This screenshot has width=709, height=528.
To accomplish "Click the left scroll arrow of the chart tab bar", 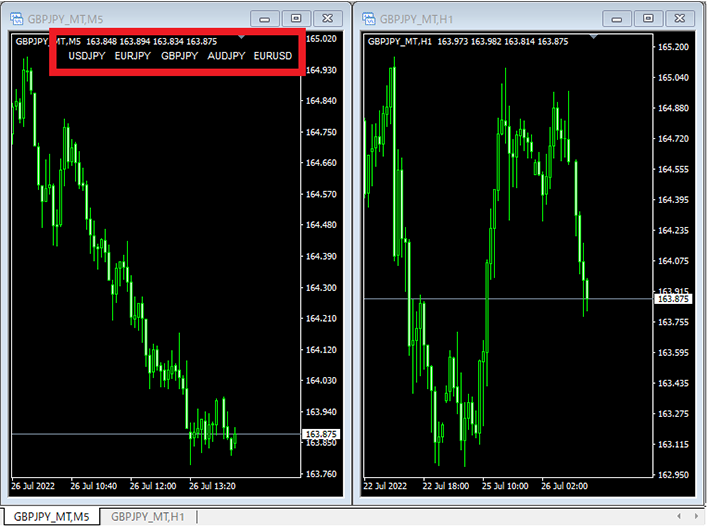I will [x=679, y=516].
